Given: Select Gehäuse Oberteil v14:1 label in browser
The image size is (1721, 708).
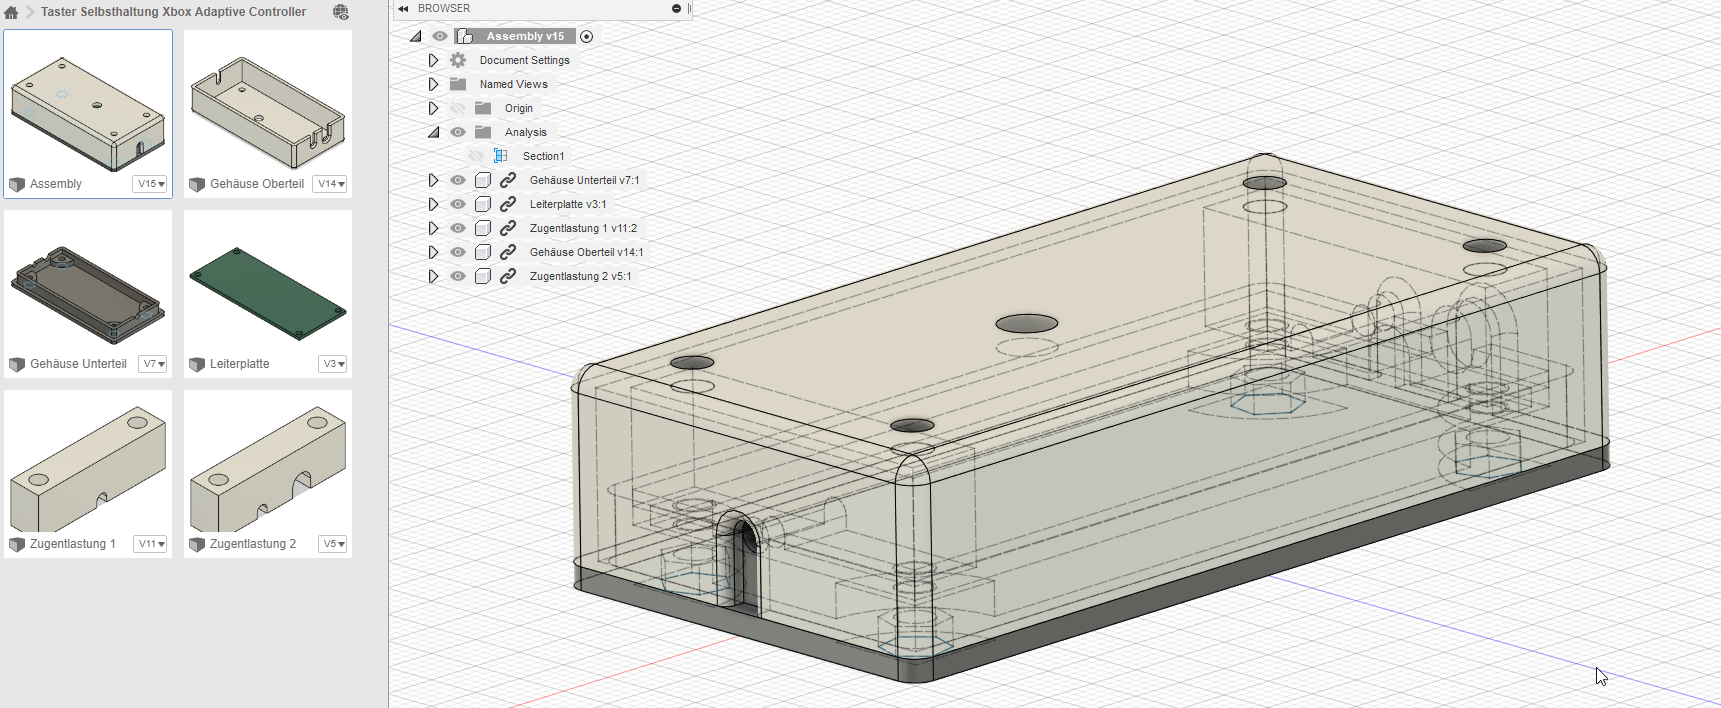Looking at the screenshot, I should [x=587, y=252].
